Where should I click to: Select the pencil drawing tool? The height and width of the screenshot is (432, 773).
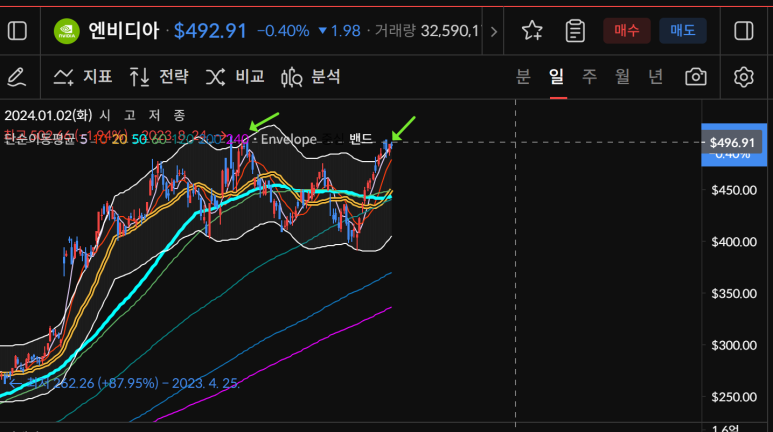(16, 77)
